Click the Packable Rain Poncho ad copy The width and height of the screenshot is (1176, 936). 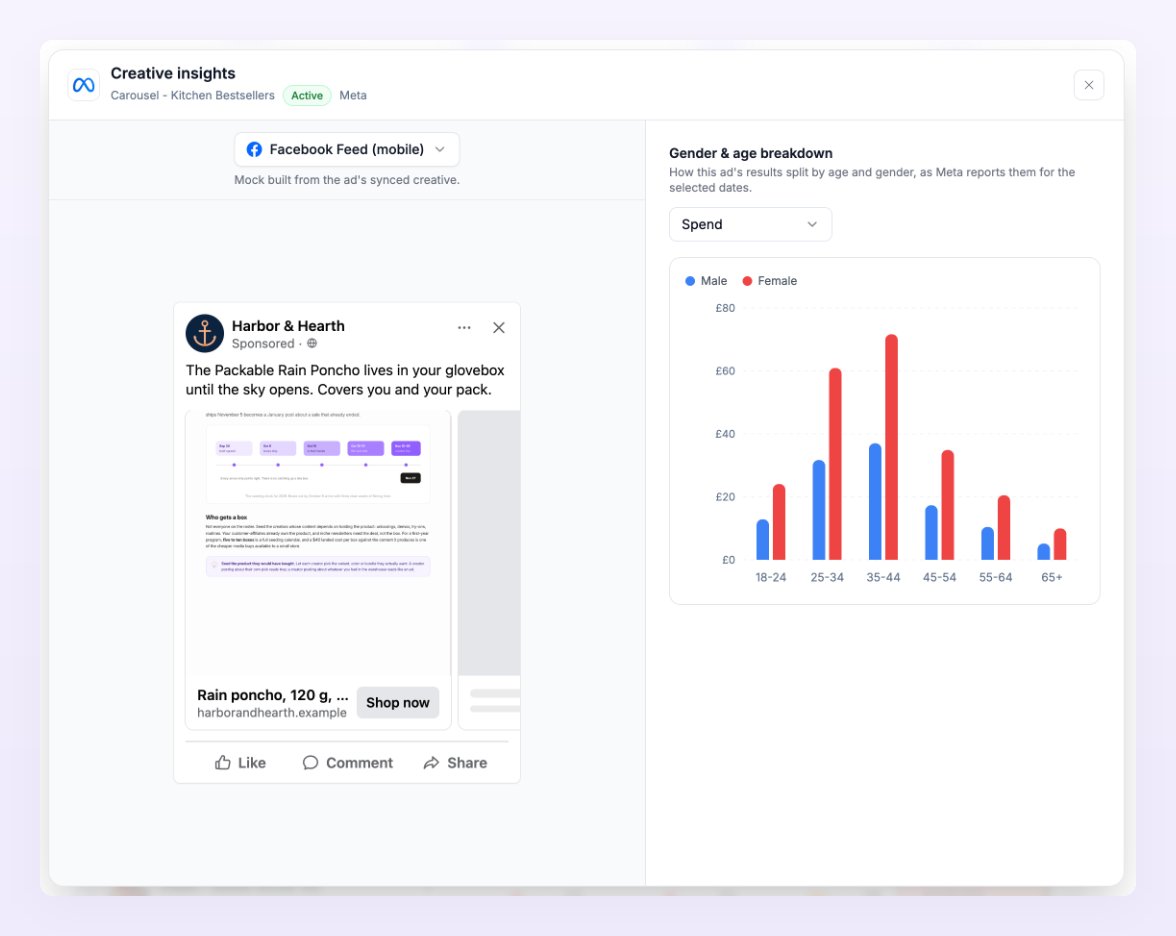tap(345, 380)
